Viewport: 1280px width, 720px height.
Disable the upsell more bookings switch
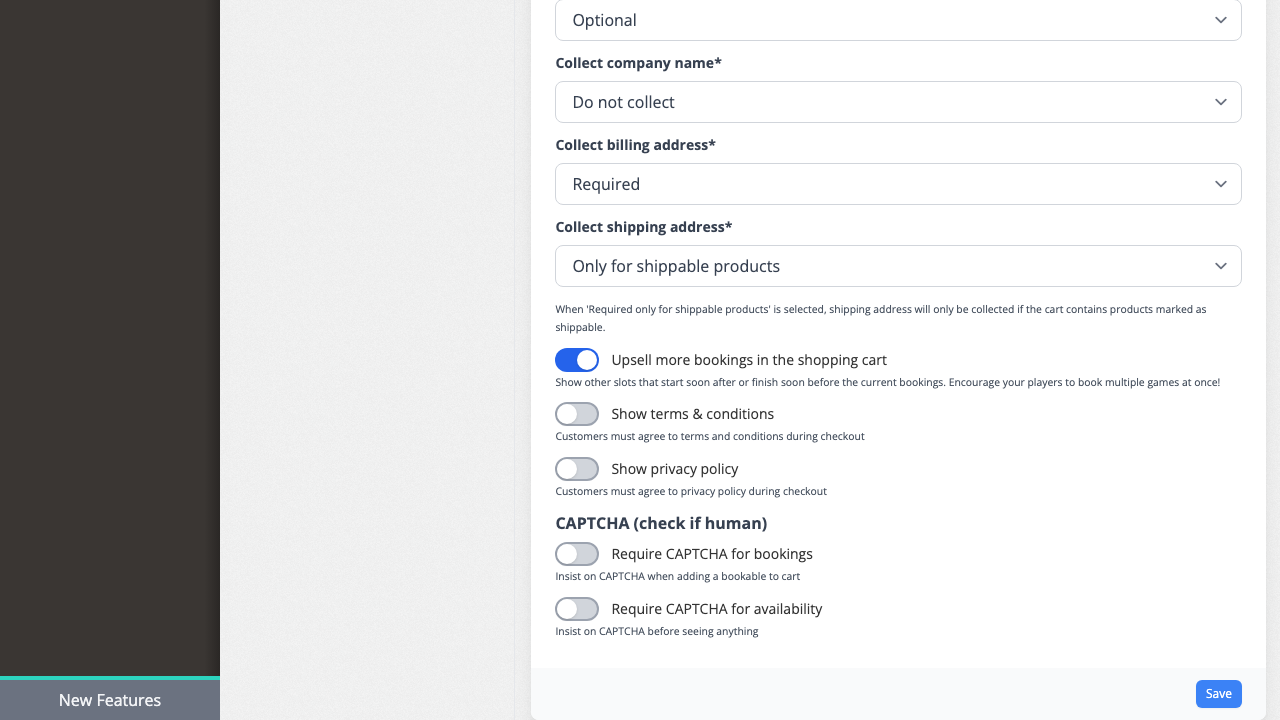tap(577, 360)
